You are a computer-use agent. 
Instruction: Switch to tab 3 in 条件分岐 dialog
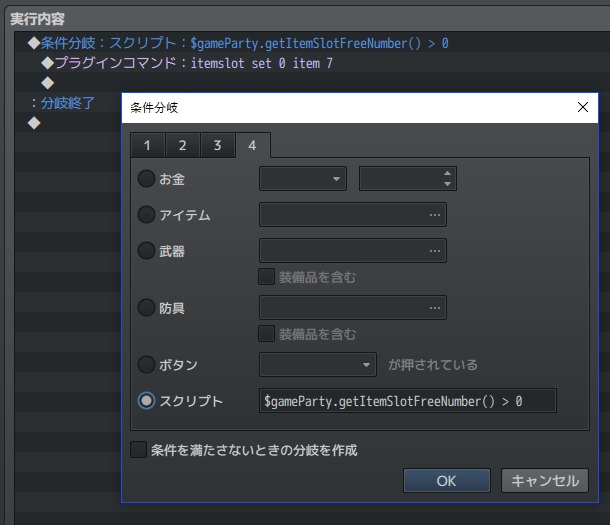[217, 145]
